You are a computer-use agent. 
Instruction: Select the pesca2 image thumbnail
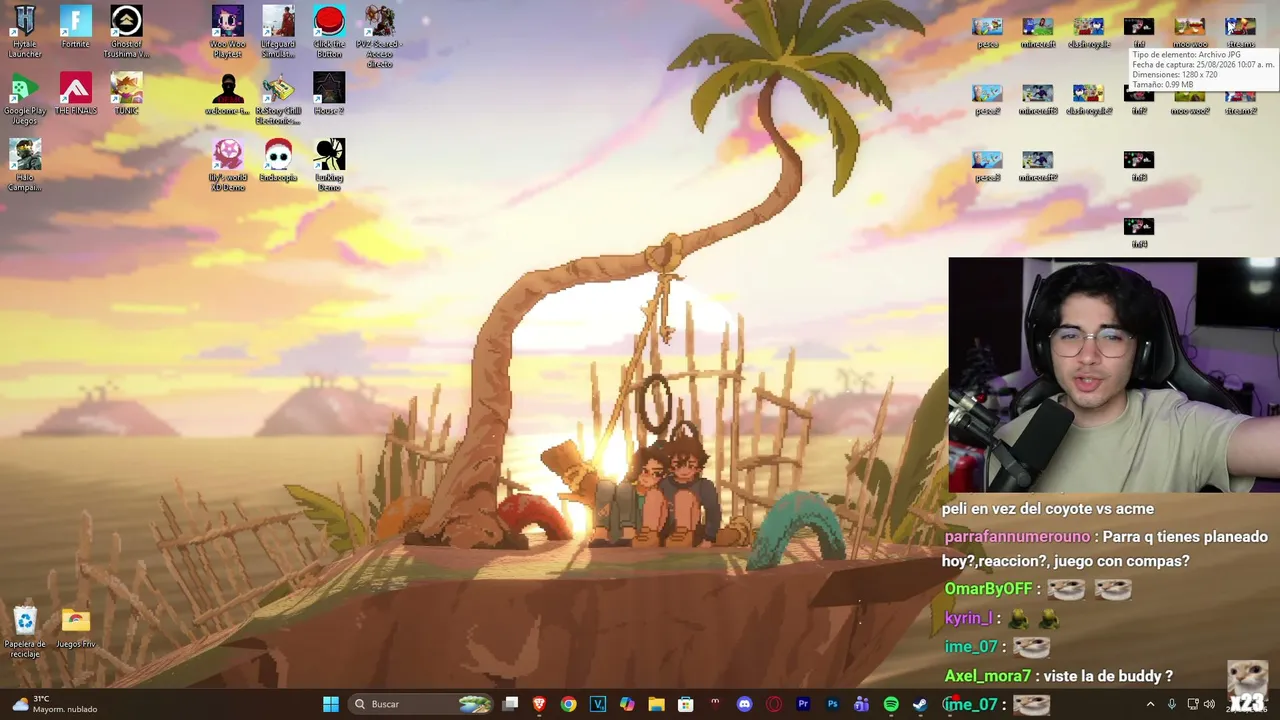point(987,100)
